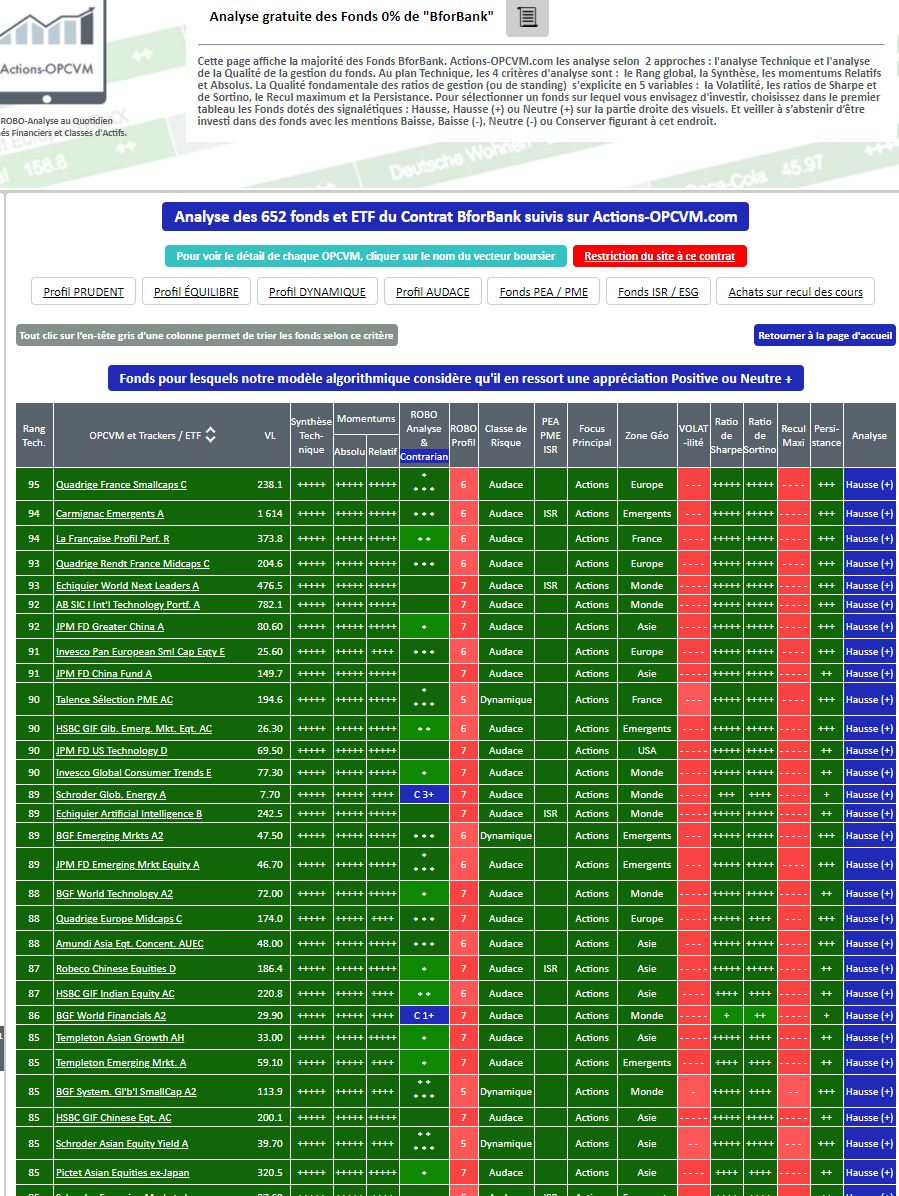The width and height of the screenshot is (899, 1196).
Task: Click the sort arrows beside OPCVM et Trackers / ETF
Action: point(210,435)
